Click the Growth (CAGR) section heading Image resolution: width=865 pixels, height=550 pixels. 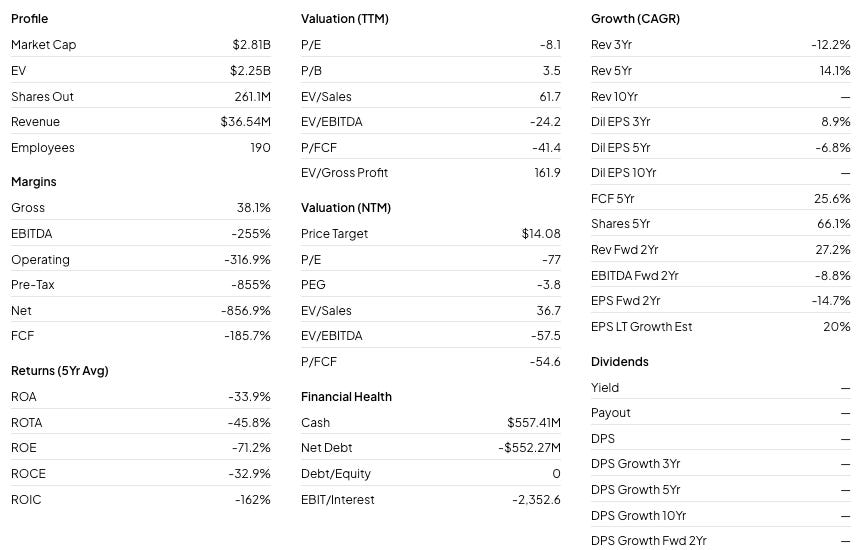click(x=635, y=19)
